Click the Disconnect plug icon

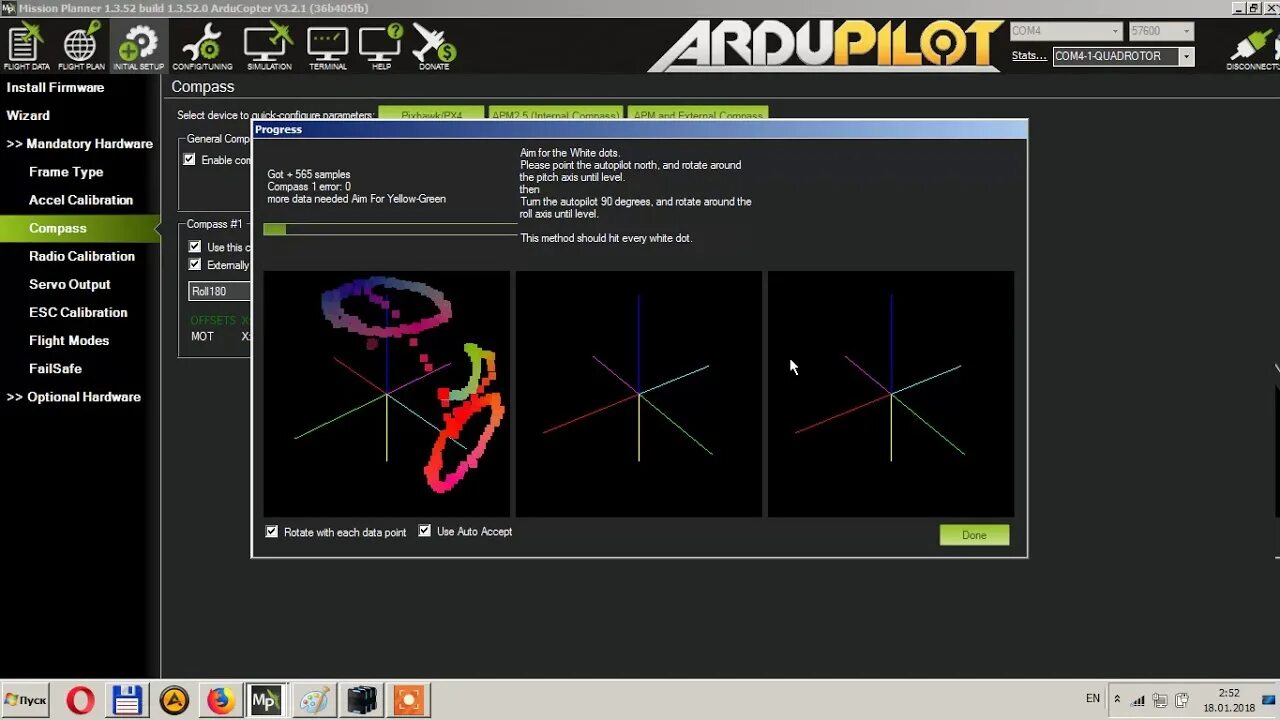1254,47
